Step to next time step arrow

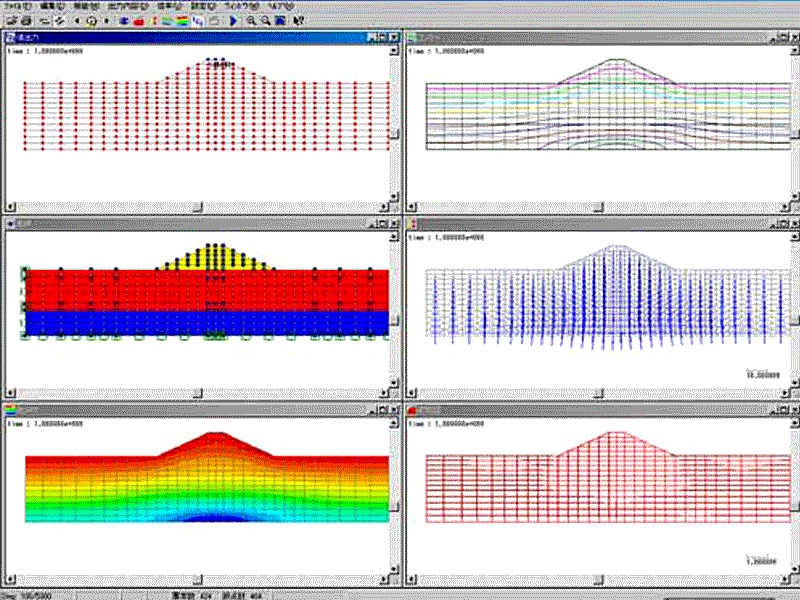(107, 19)
